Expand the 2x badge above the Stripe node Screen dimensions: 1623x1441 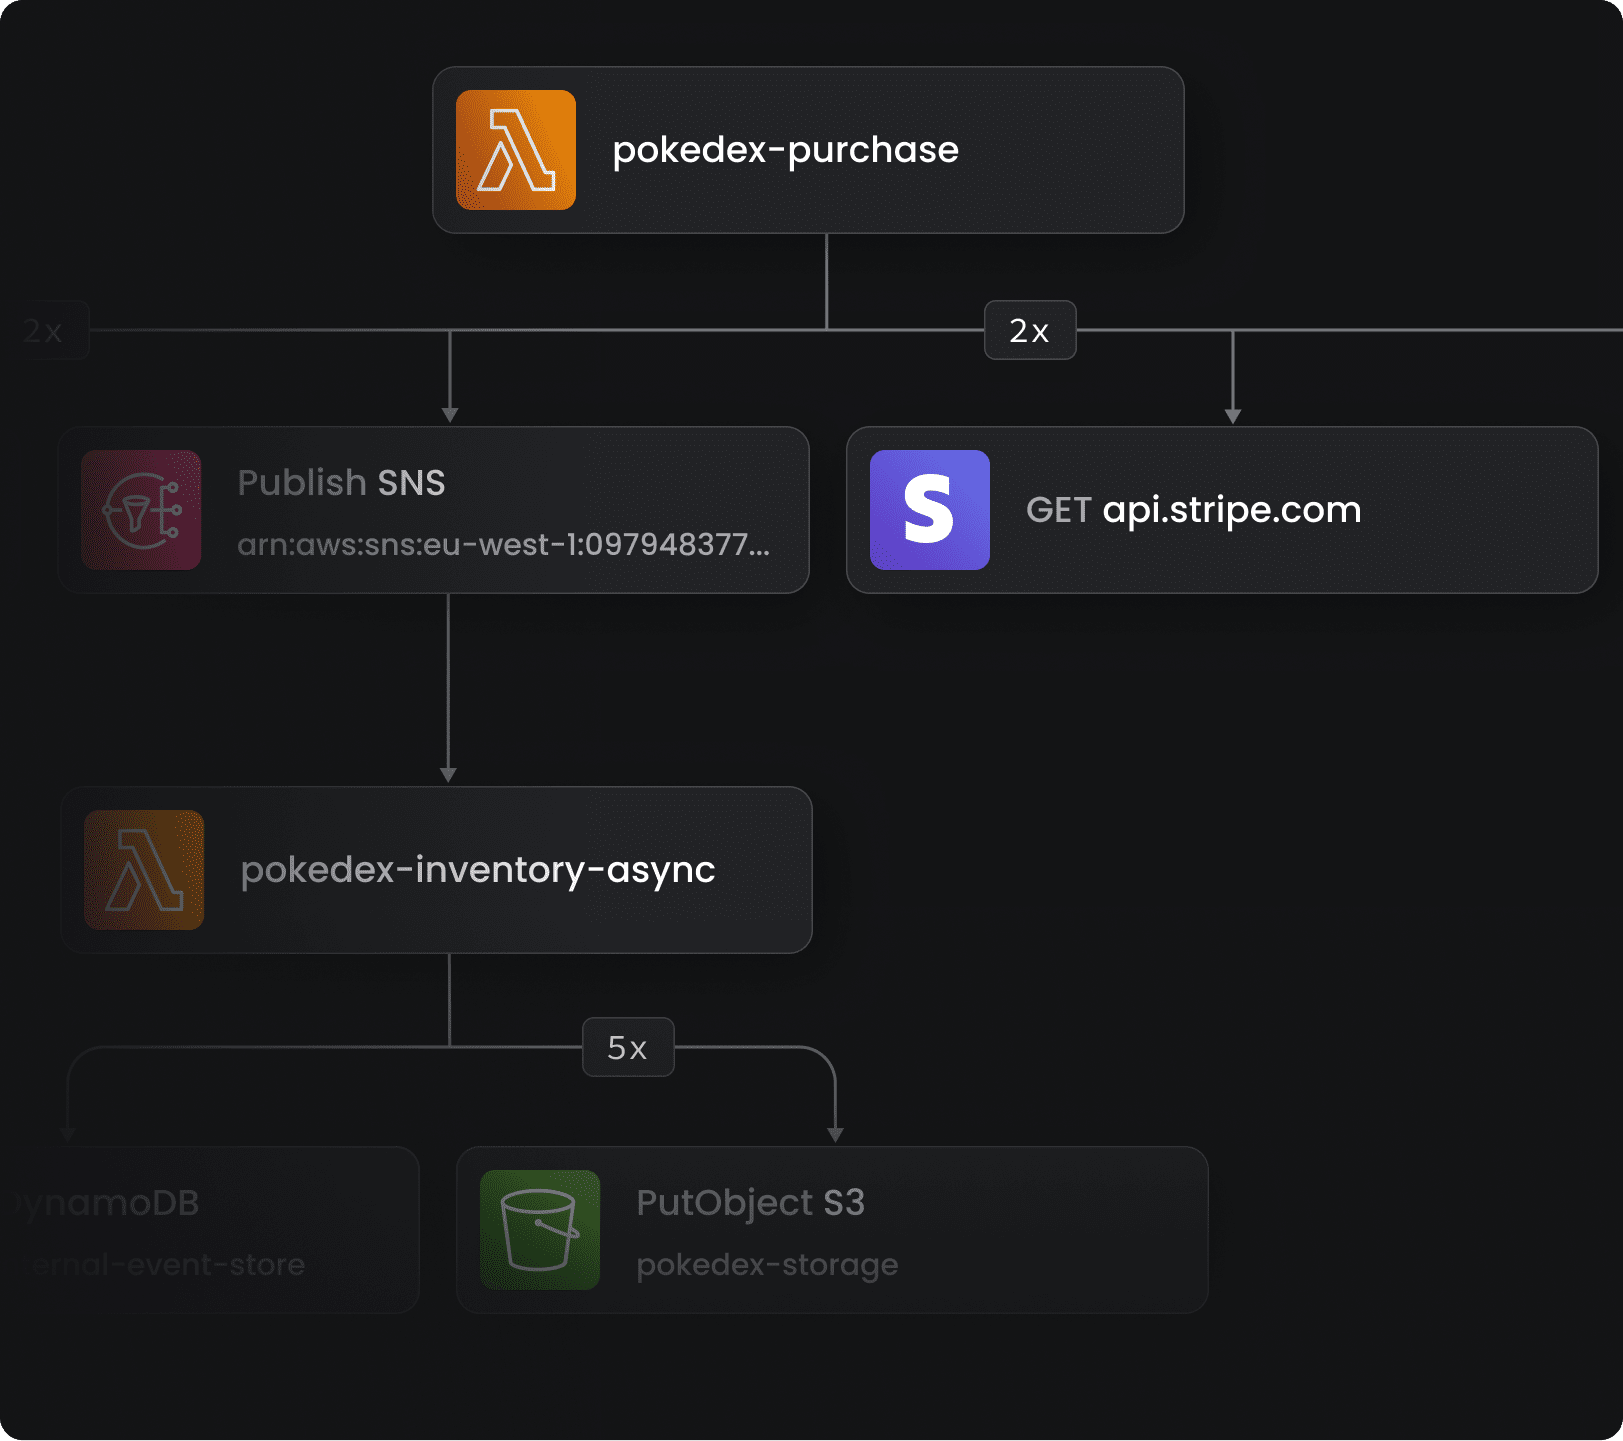[x=1030, y=330]
